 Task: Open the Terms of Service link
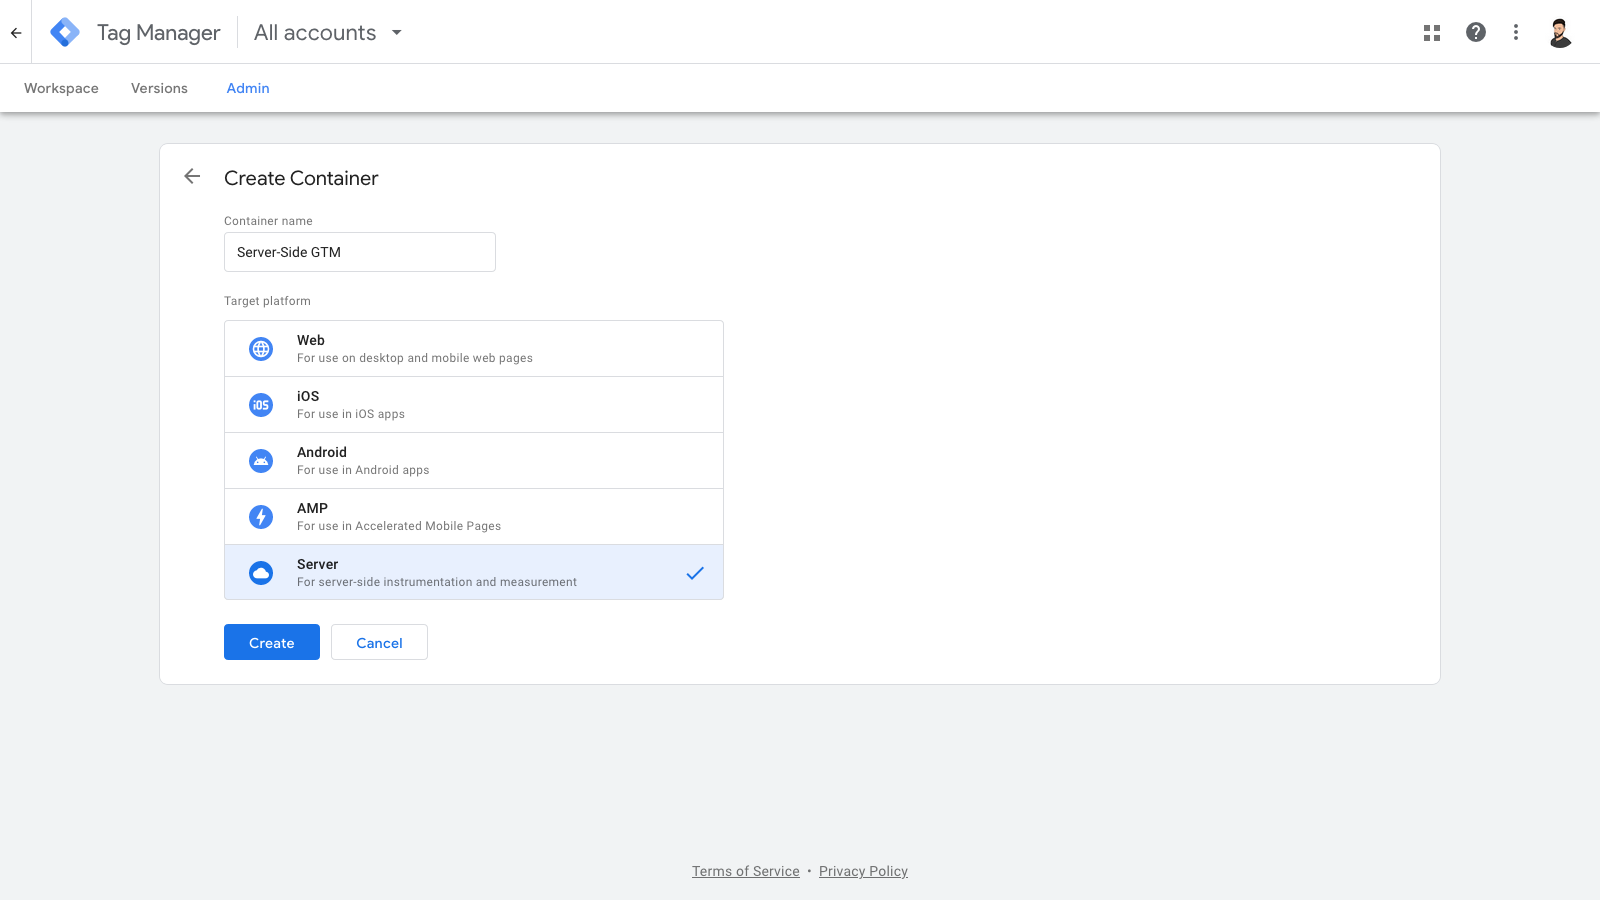tap(746, 871)
